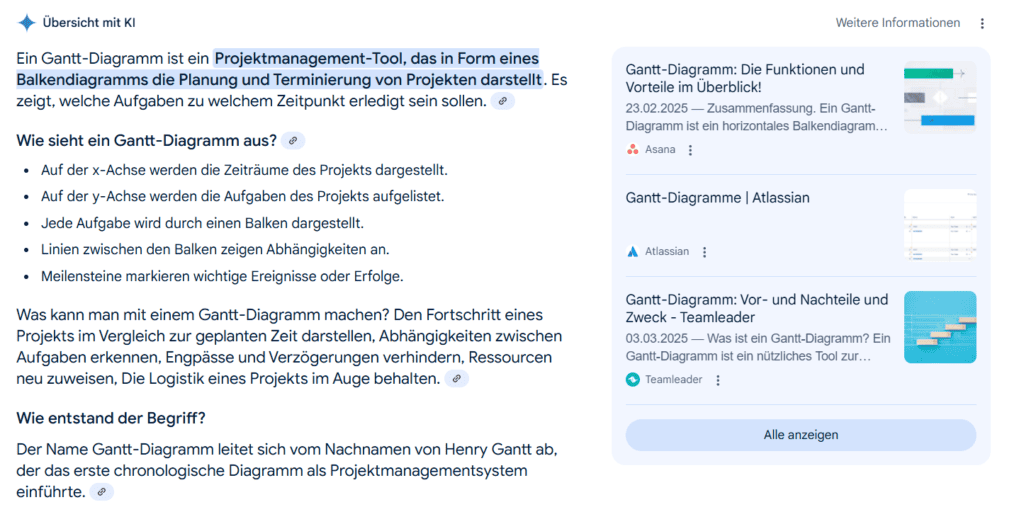This screenshot has width=1024, height=507.
Task: Click the Teamleader logo icon
Action: click(x=632, y=380)
